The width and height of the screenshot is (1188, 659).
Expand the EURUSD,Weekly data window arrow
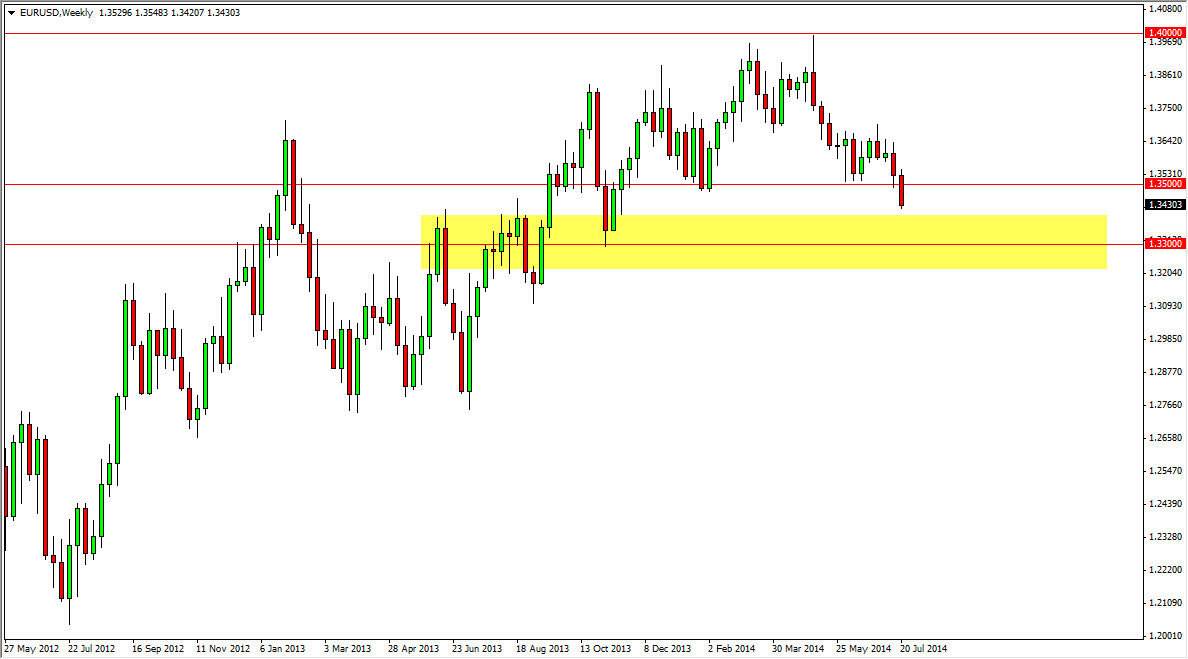pos(12,12)
